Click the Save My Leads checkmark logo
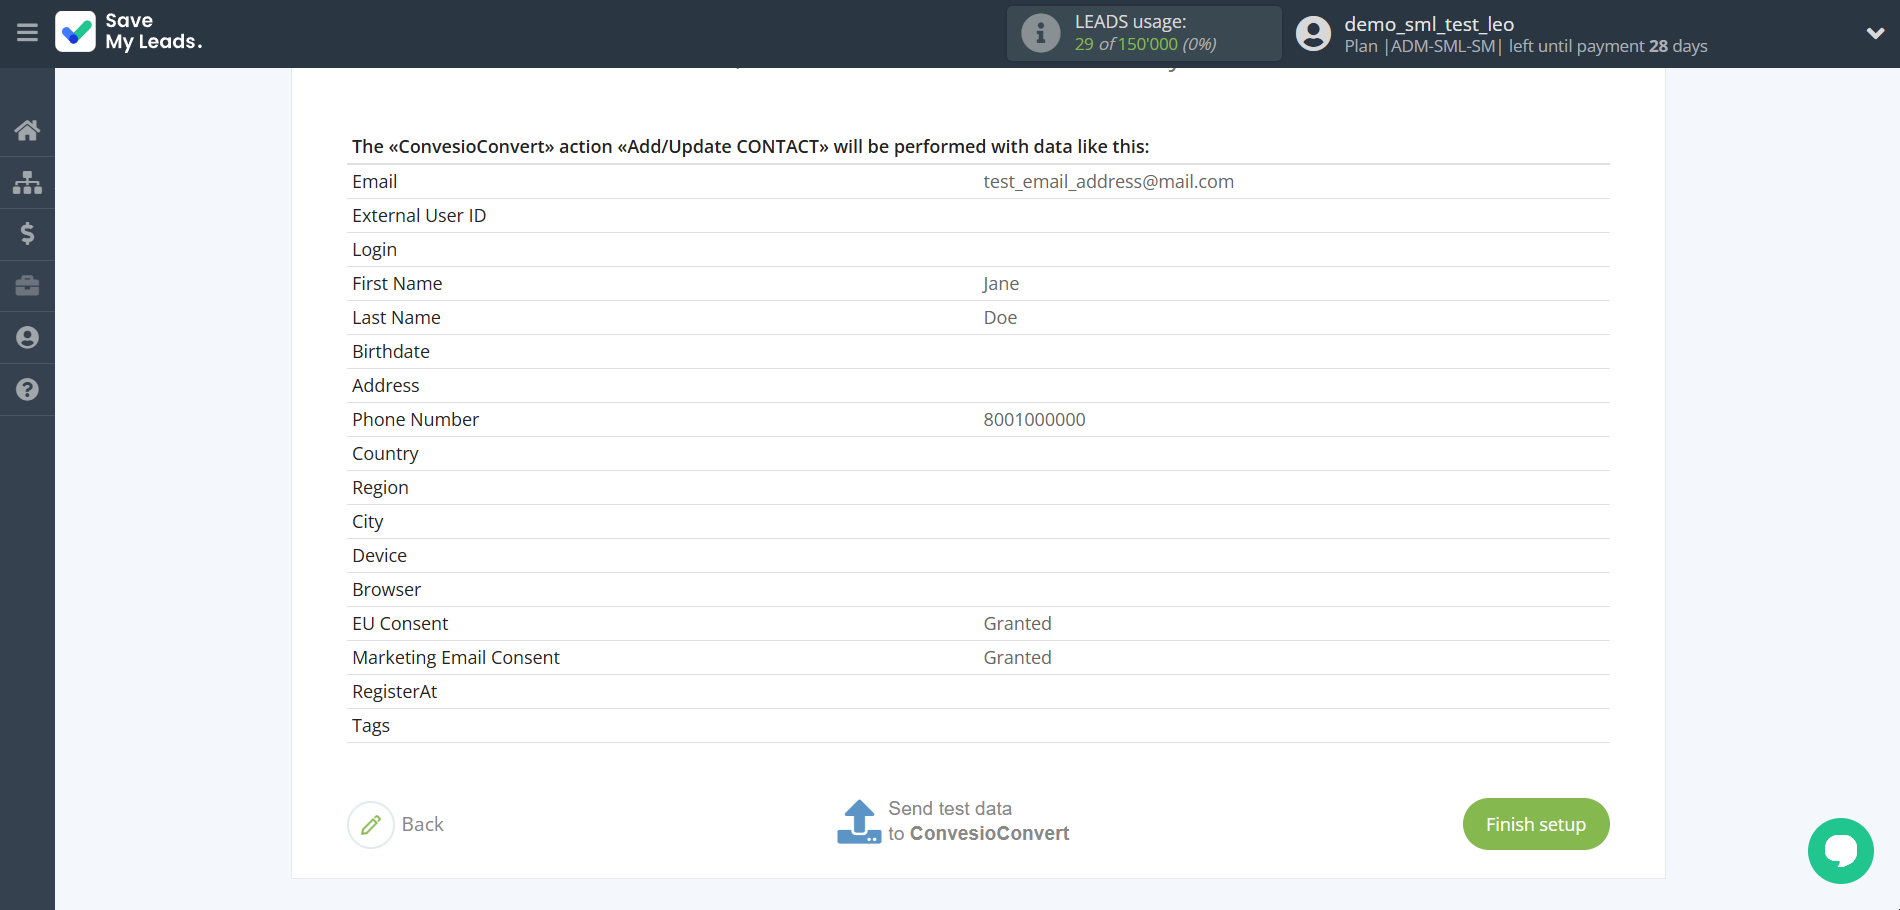The image size is (1900, 910). (76, 32)
